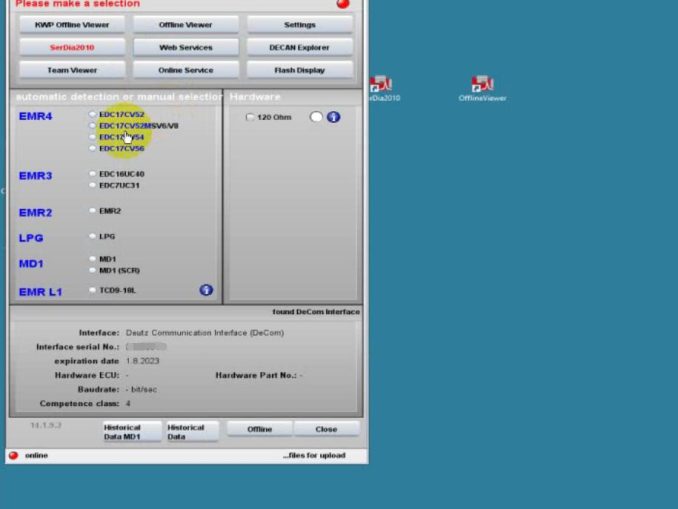Screen dimensions: 678x509
Task: Choose the plain MD1 radio option
Action: pyautogui.click(x=92, y=259)
